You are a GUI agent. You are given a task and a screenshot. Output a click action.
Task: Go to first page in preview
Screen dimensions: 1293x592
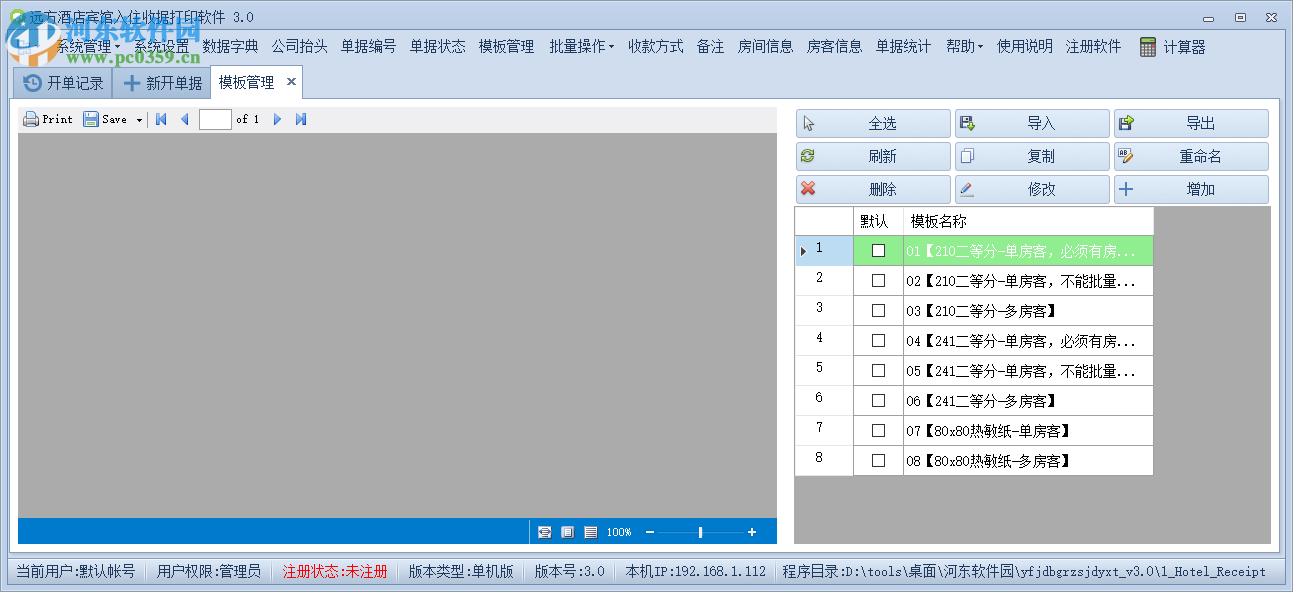pyautogui.click(x=161, y=119)
